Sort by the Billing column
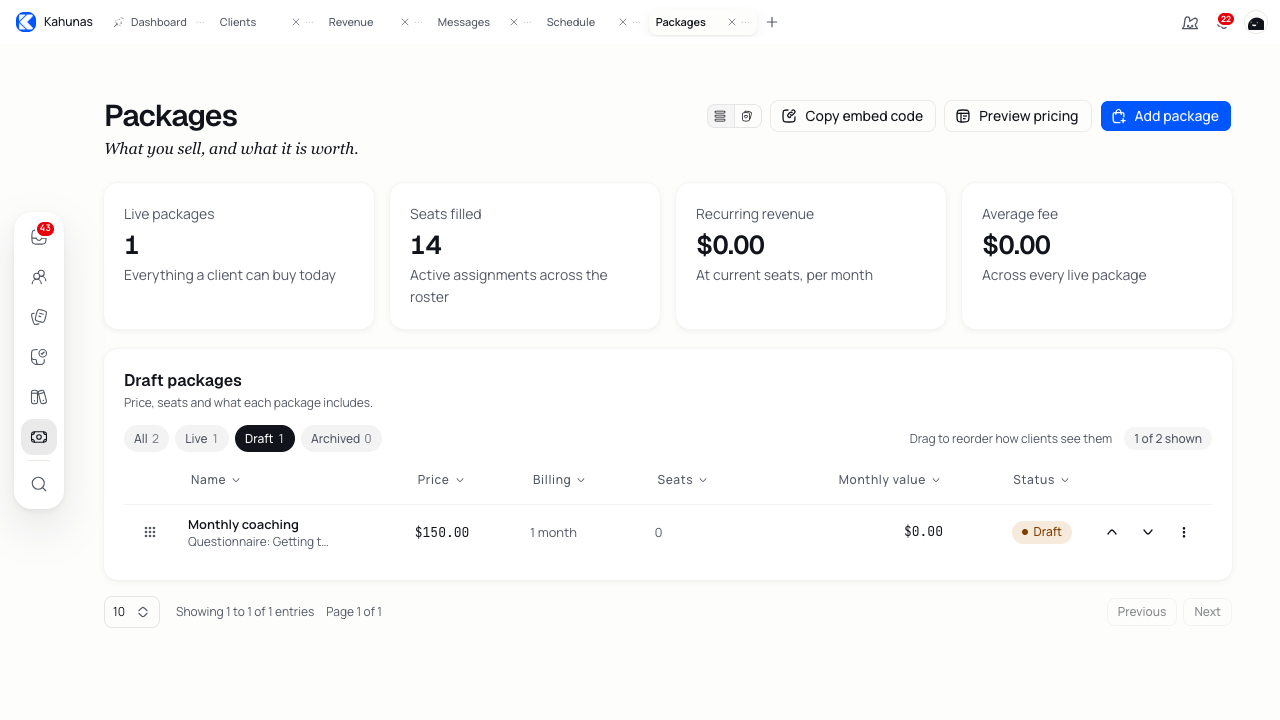The width and height of the screenshot is (1280, 720). (559, 480)
